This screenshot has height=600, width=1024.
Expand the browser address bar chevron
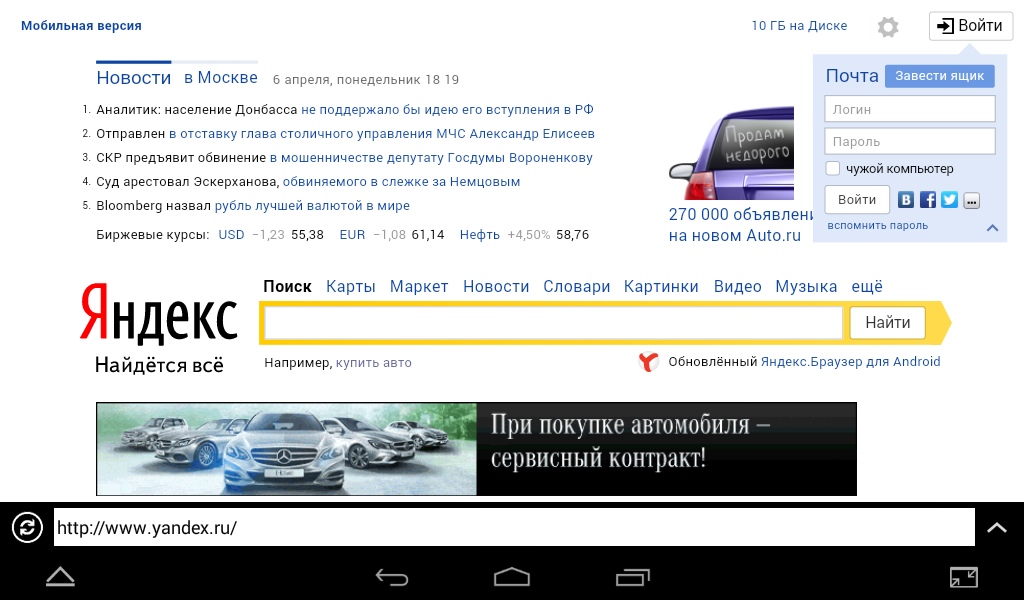click(x=997, y=528)
